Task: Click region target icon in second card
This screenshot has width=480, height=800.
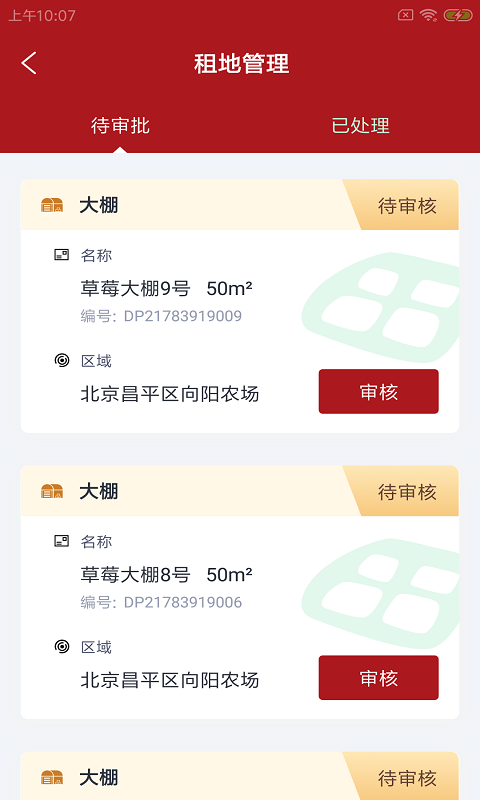Action: [62, 646]
